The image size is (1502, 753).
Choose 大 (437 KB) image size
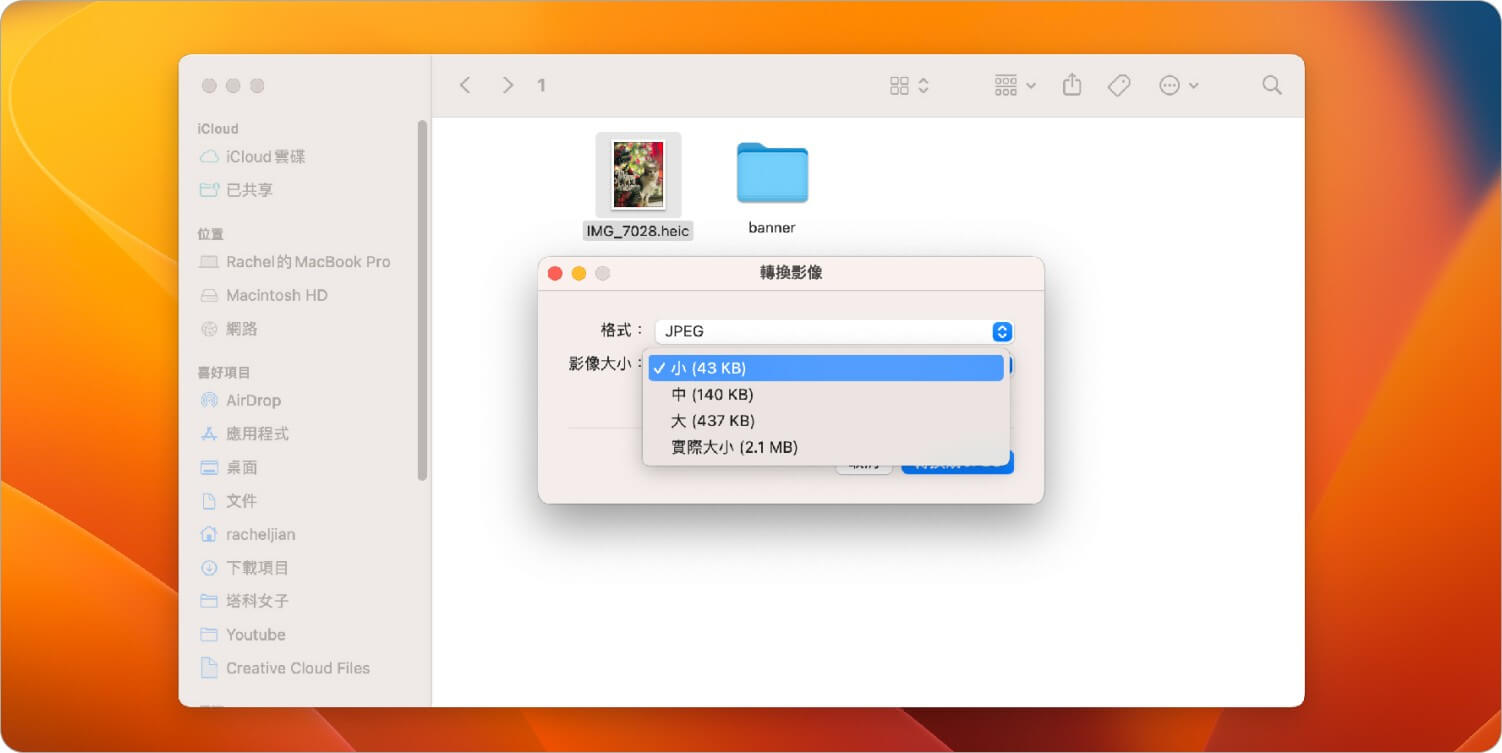826,421
